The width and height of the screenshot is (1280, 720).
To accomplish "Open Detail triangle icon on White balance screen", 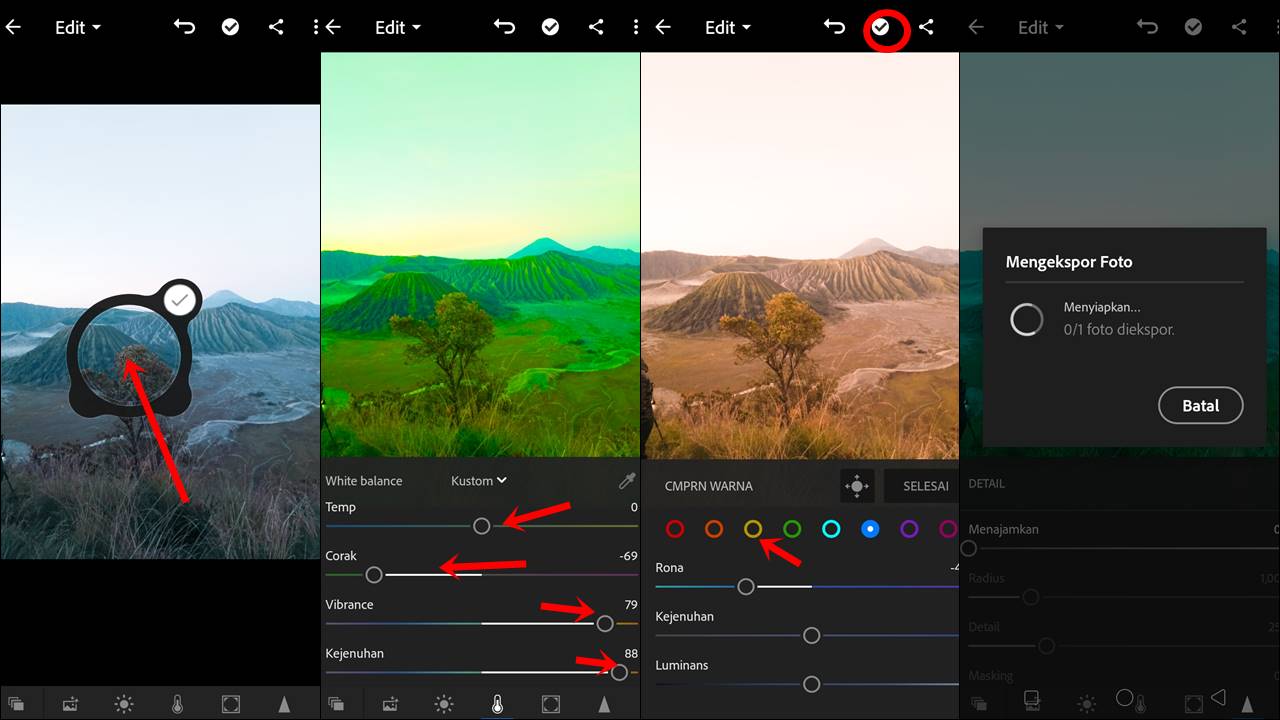I will (x=604, y=704).
